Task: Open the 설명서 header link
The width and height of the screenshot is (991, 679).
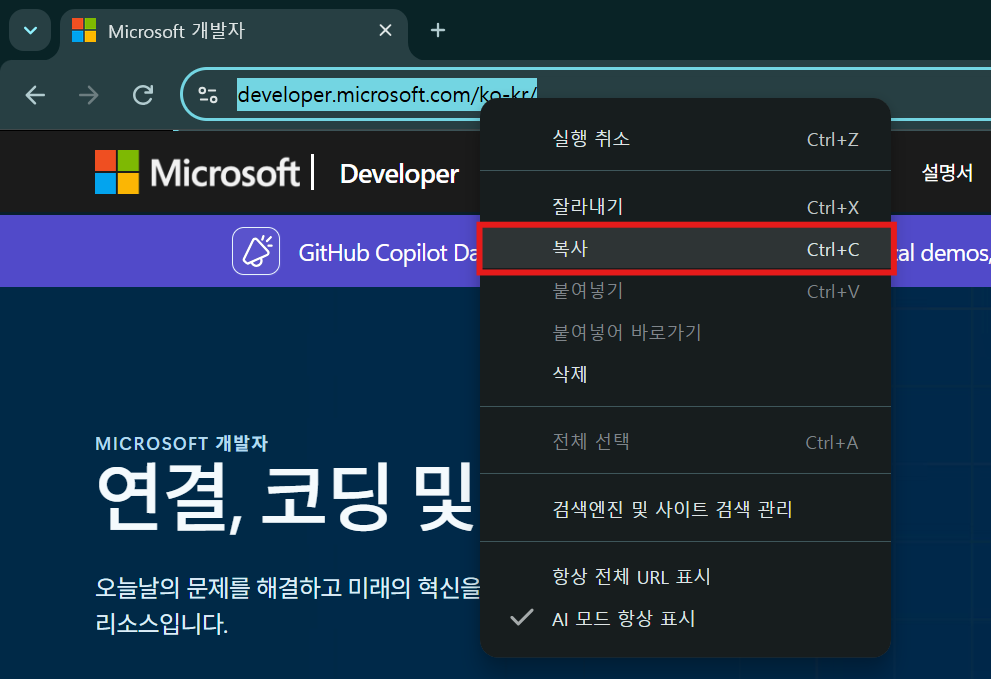Action: [947, 173]
